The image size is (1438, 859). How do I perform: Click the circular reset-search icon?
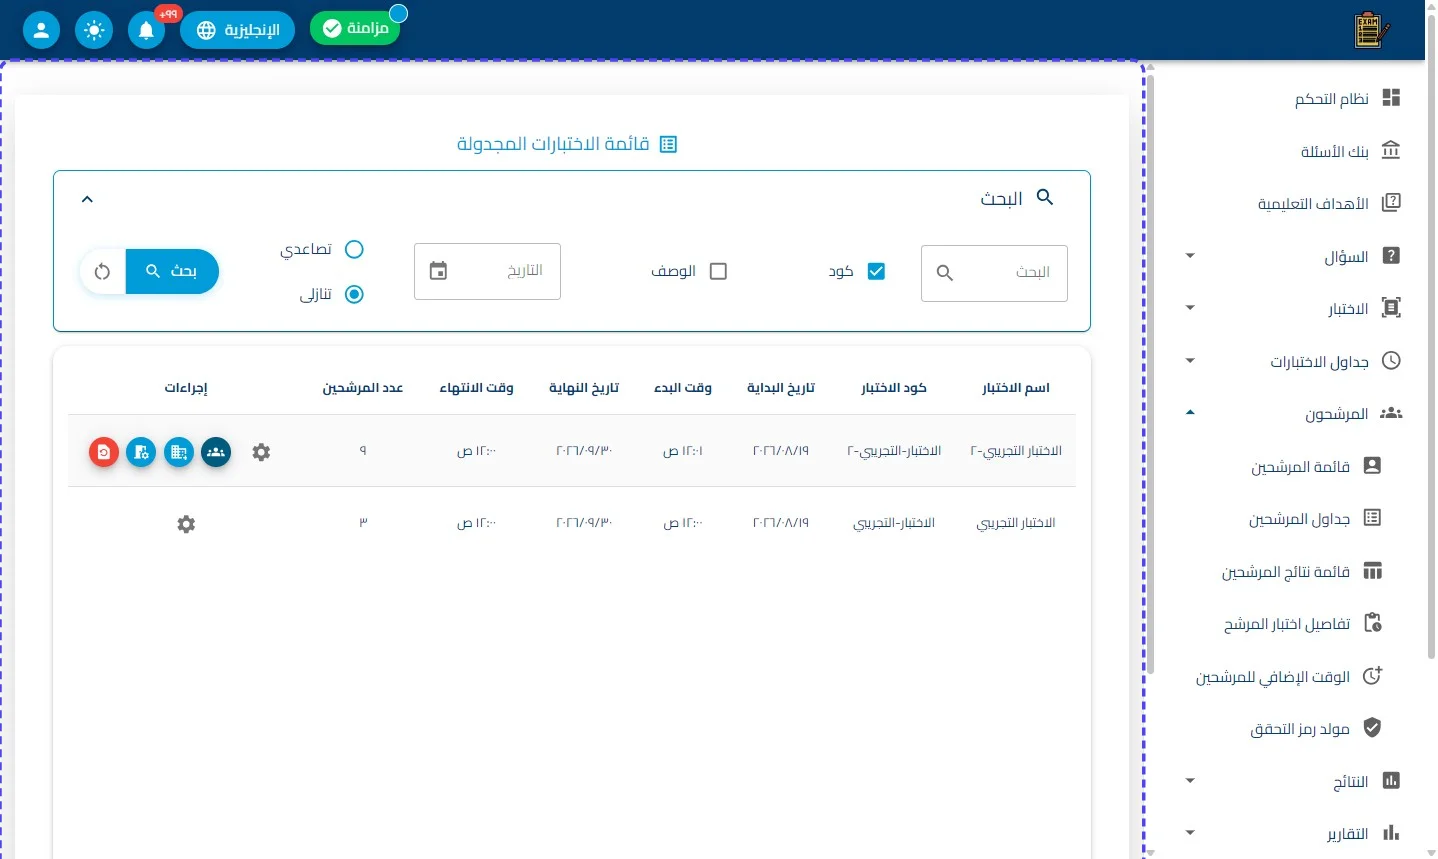point(102,272)
